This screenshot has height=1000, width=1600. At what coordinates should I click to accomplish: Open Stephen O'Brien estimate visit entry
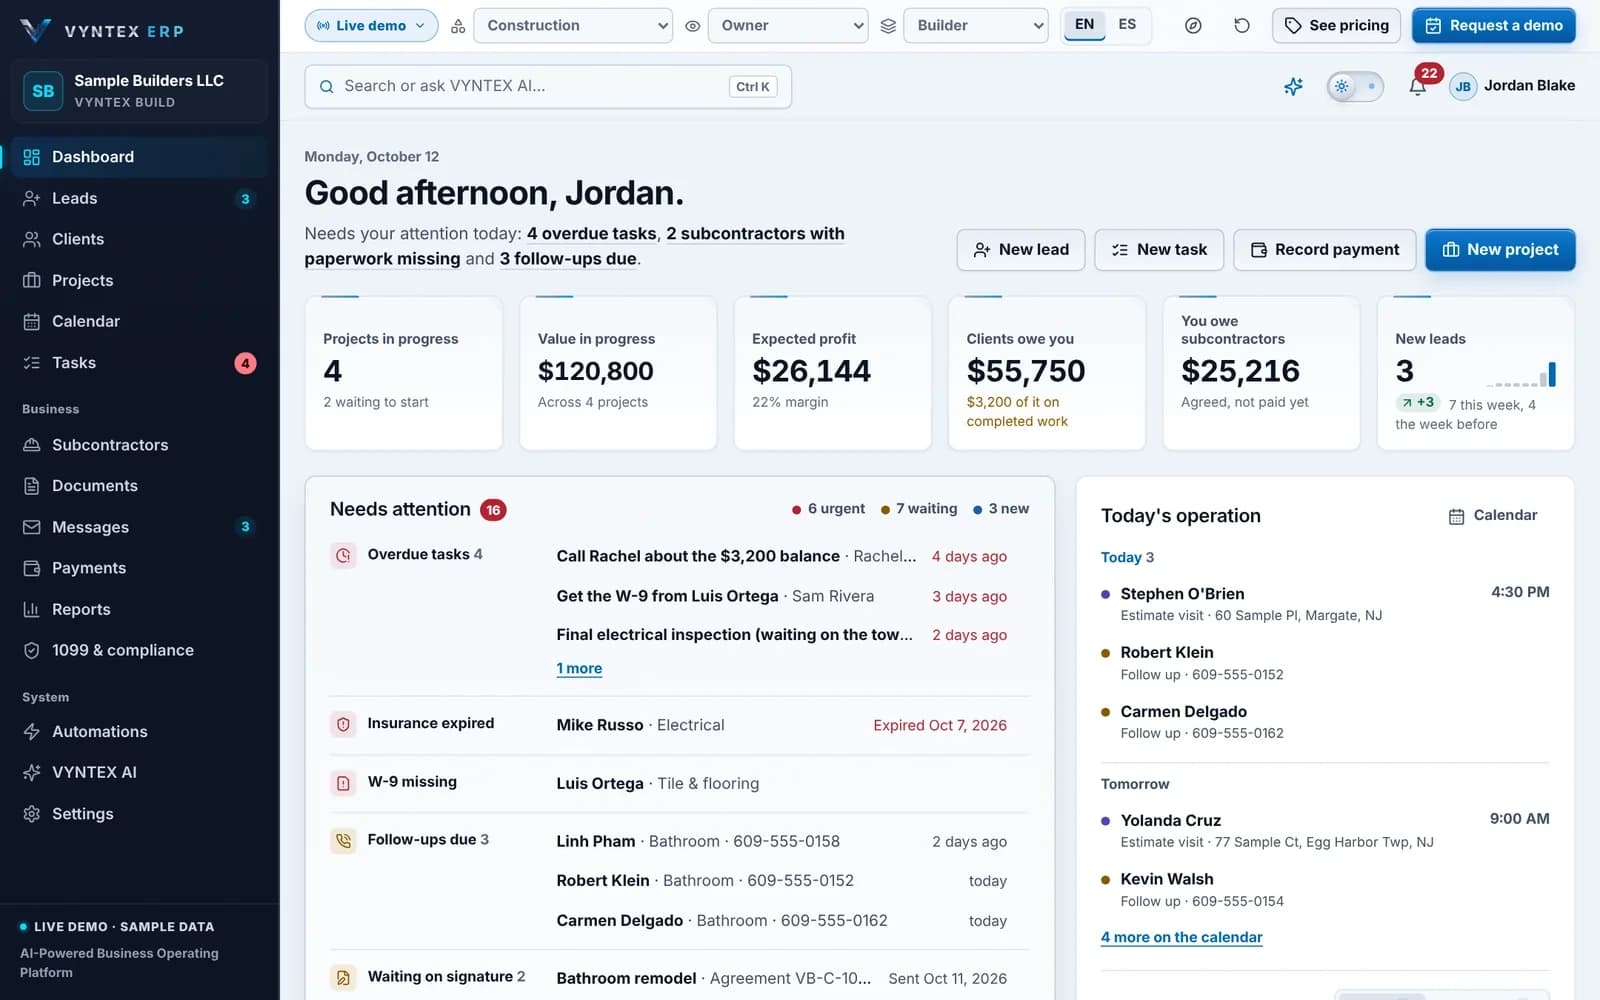coord(1325,604)
